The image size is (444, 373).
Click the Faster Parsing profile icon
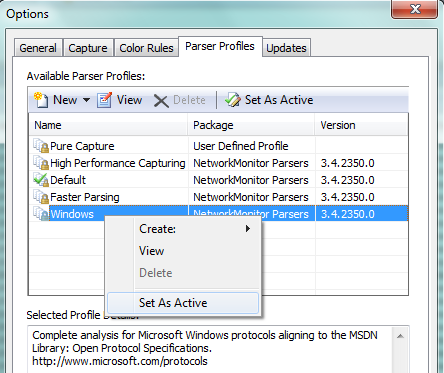tap(41, 197)
